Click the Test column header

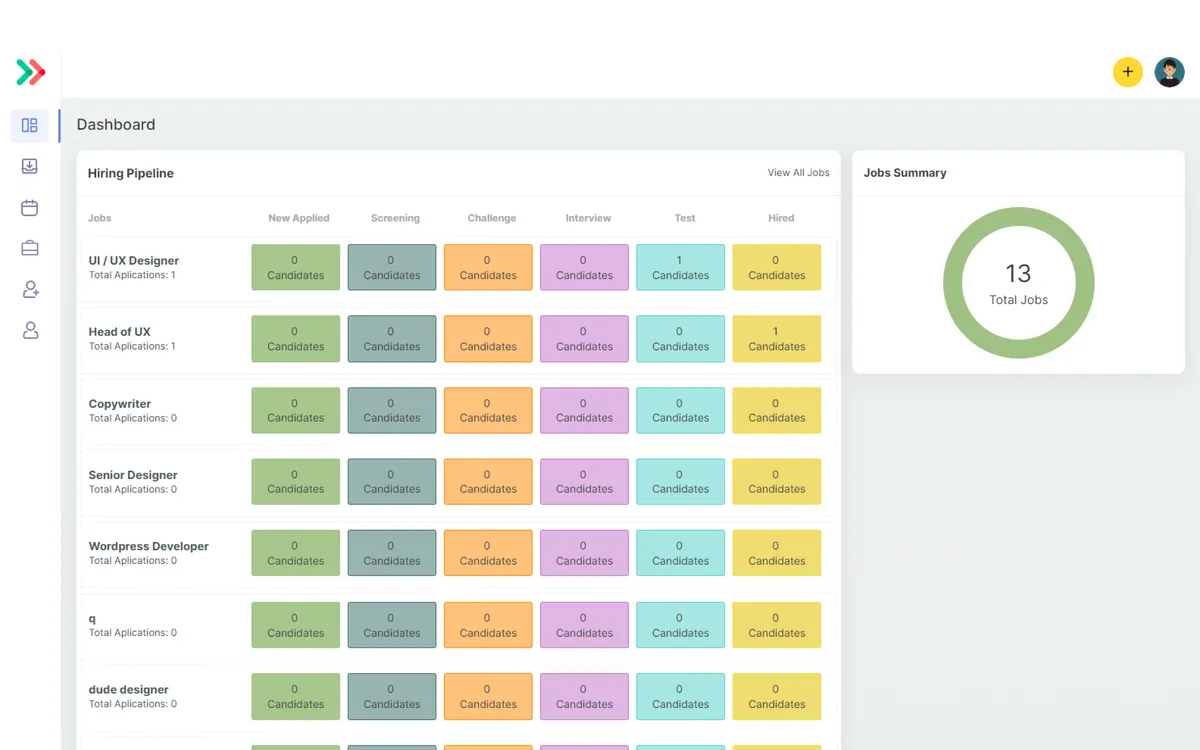coord(685,218)
